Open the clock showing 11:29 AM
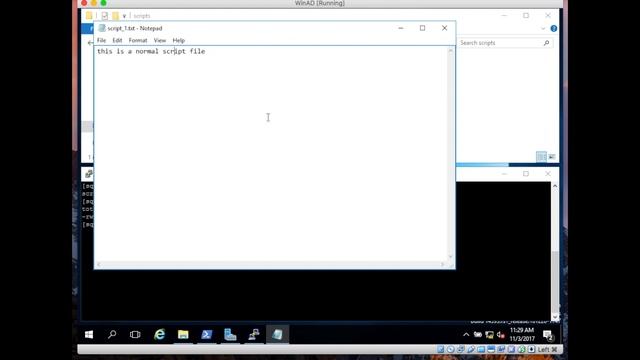 coord(522,334)
